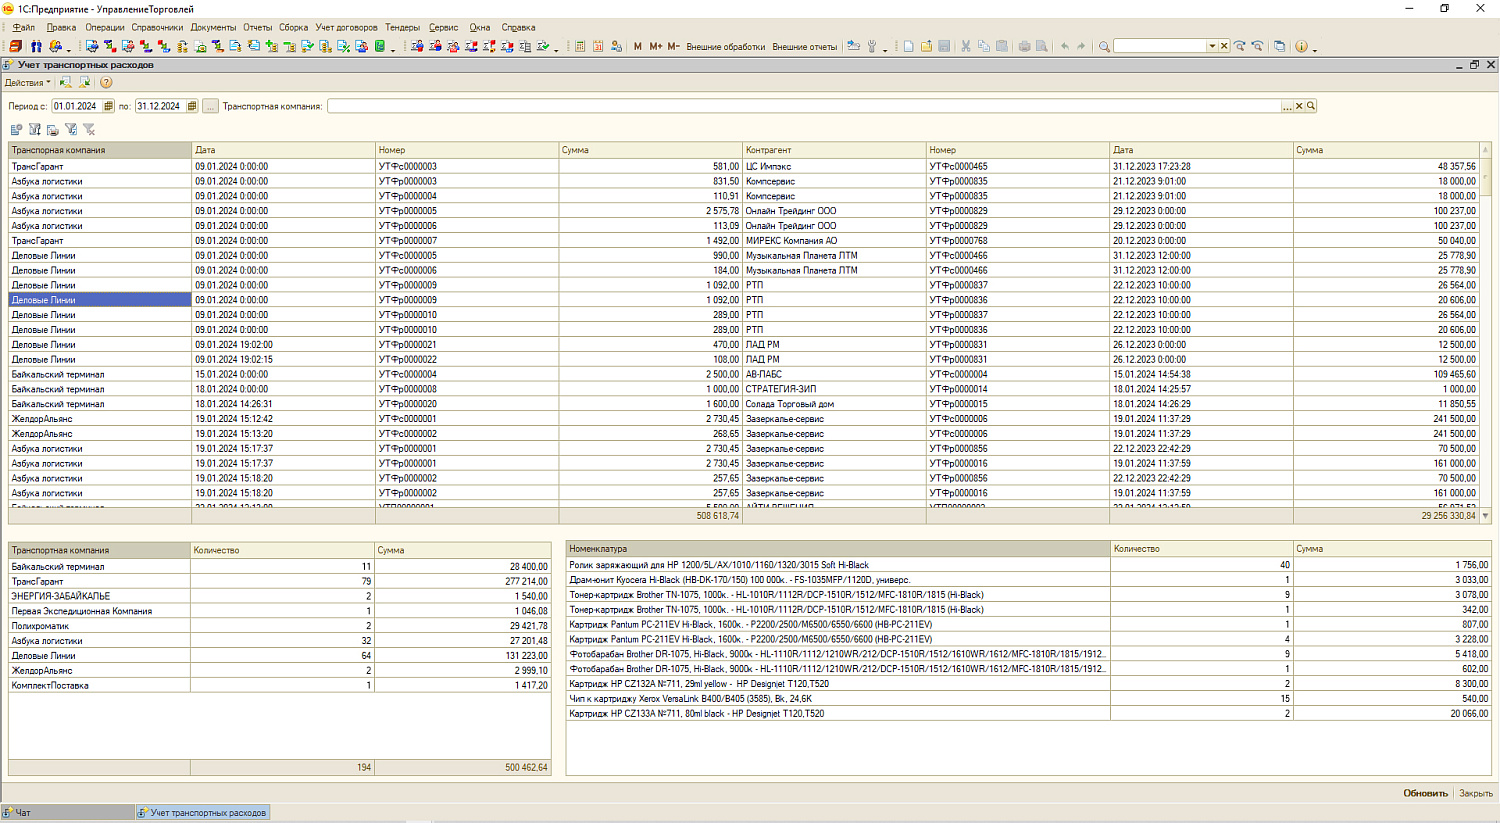
Task: Click the paste clipboard icon
Action: pos(1002,46)
